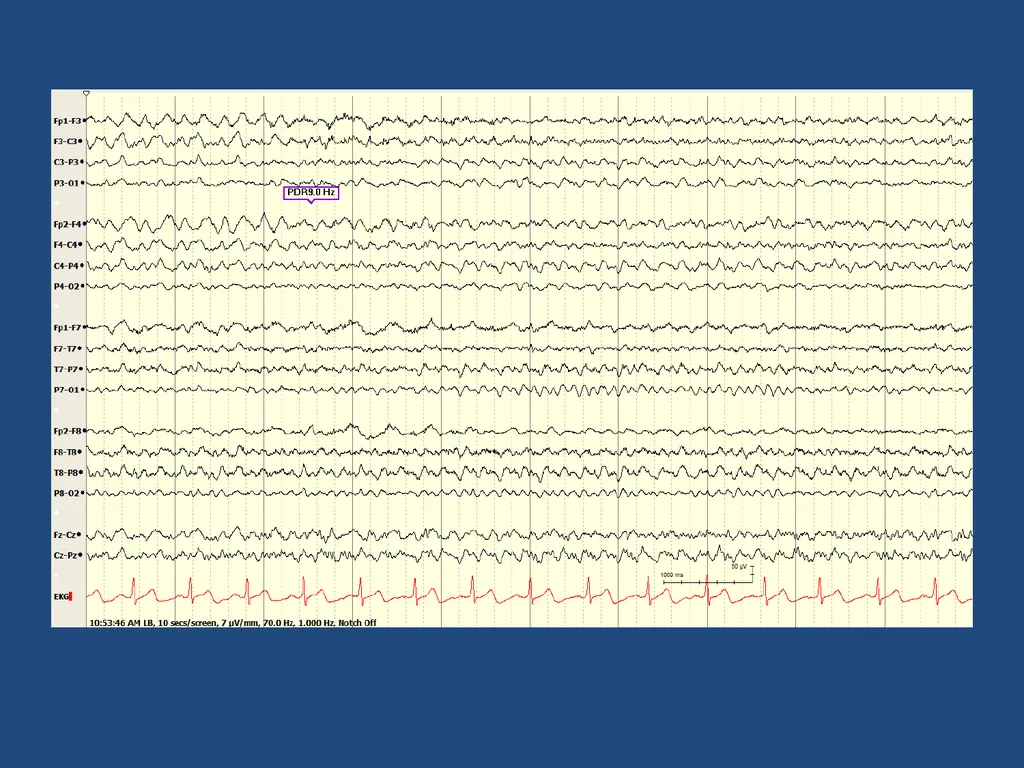The height and width of the screenshot is (768, 1024).
Task: Select the Fp2-F8 channel label
Action: click(x=67, y=431)
